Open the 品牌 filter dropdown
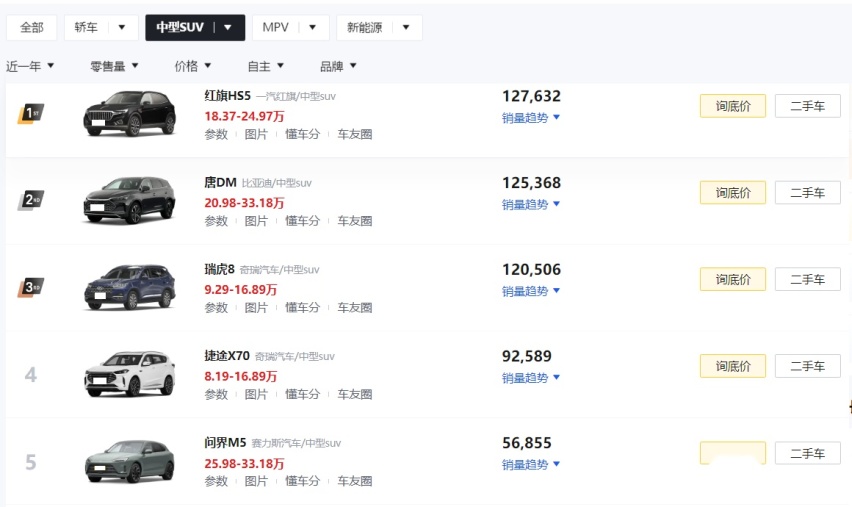Viewport: 852px width, 507px height. tap(338, 66)
